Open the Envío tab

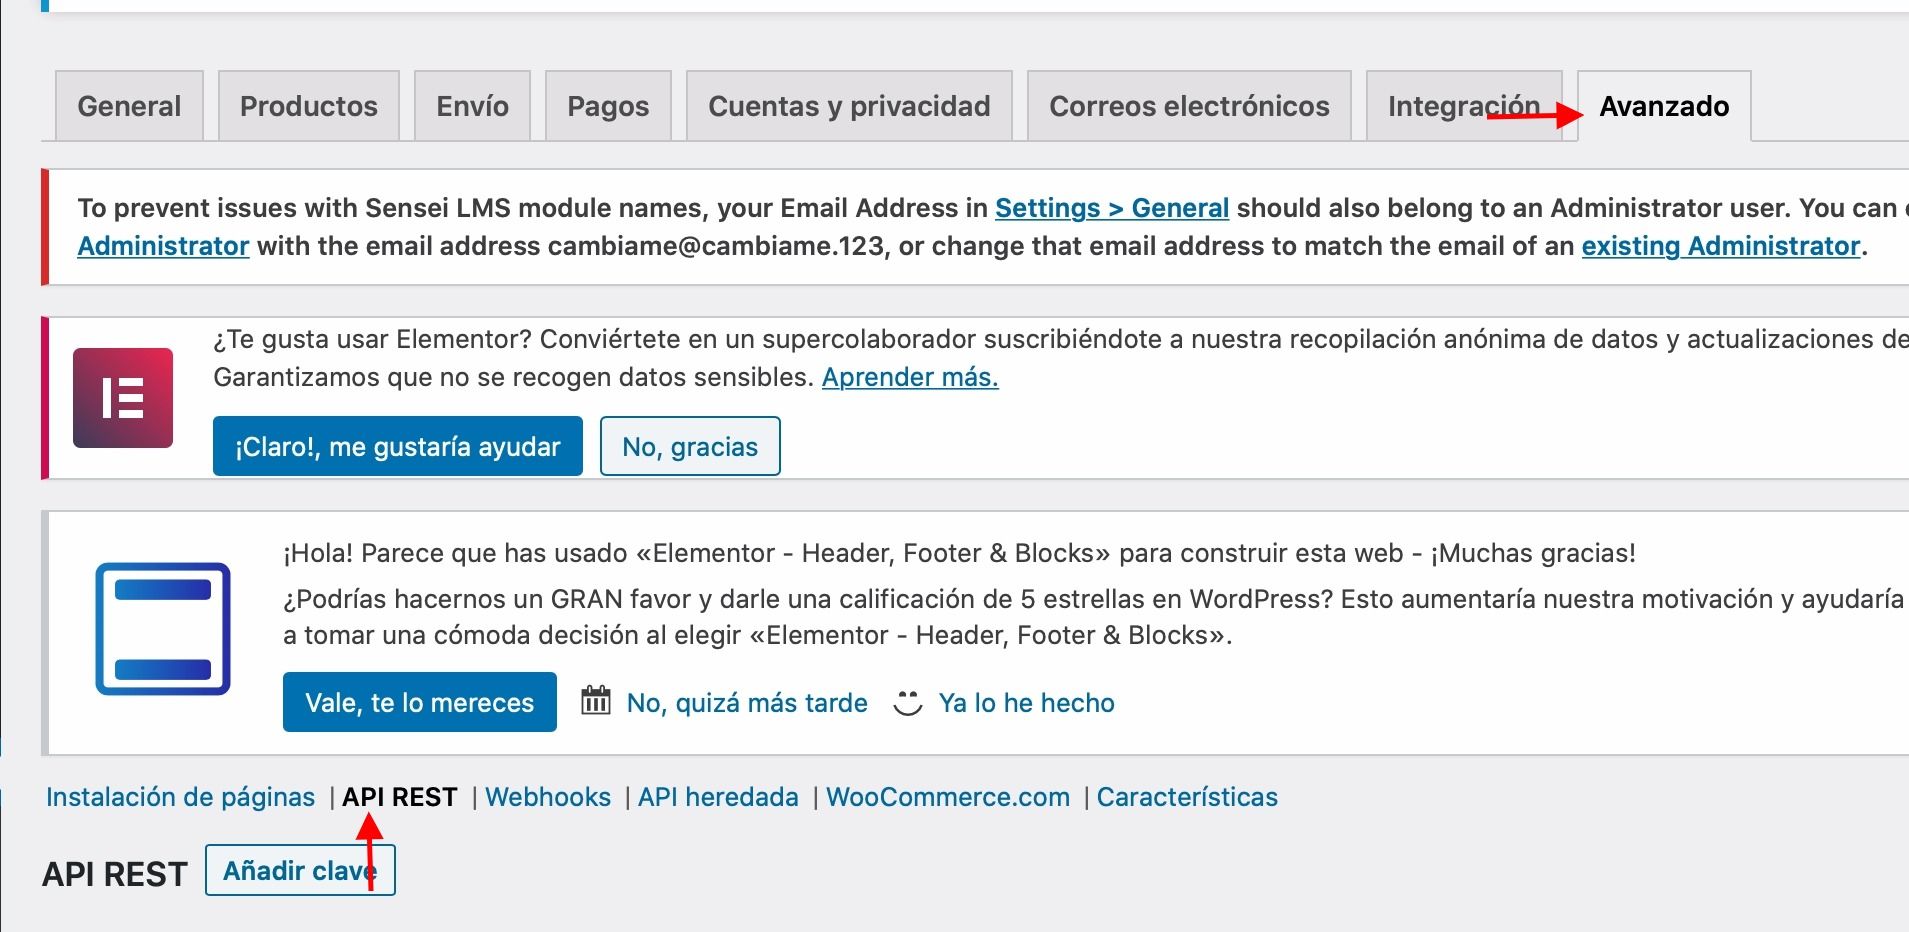coord(472,106)
